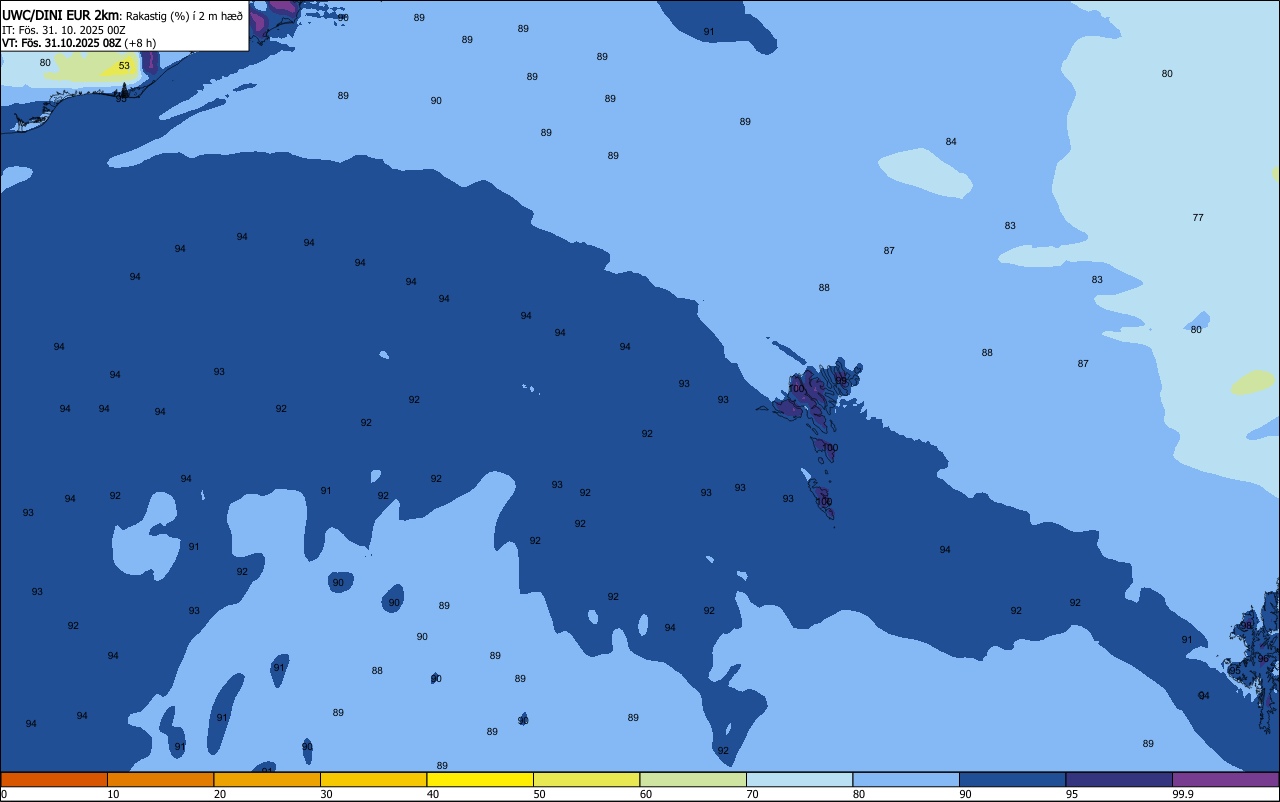Click the navy 95–99.9 legend swatch
The width and height of the screenshot is (1280, 802).
pos(1119,779)
